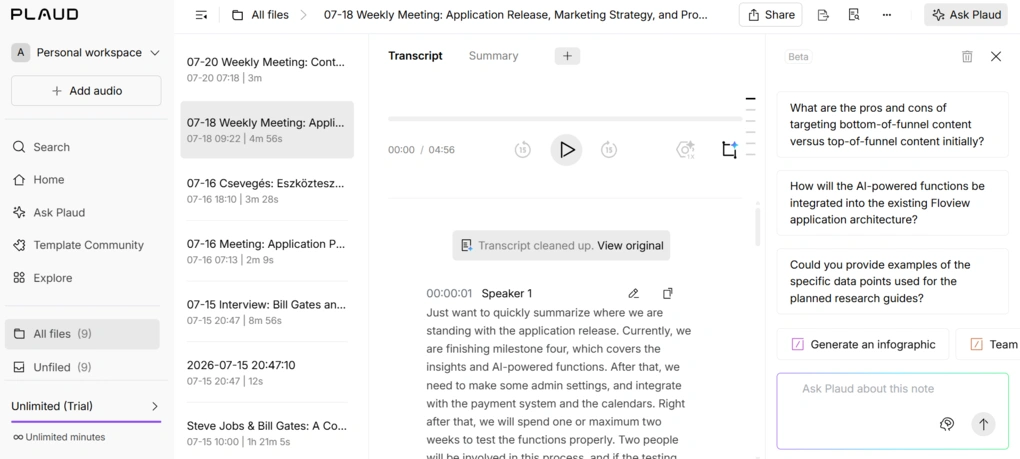Select the research guides data points suggestion
Screen dimensions: 1020x459
tap(892, 282)
